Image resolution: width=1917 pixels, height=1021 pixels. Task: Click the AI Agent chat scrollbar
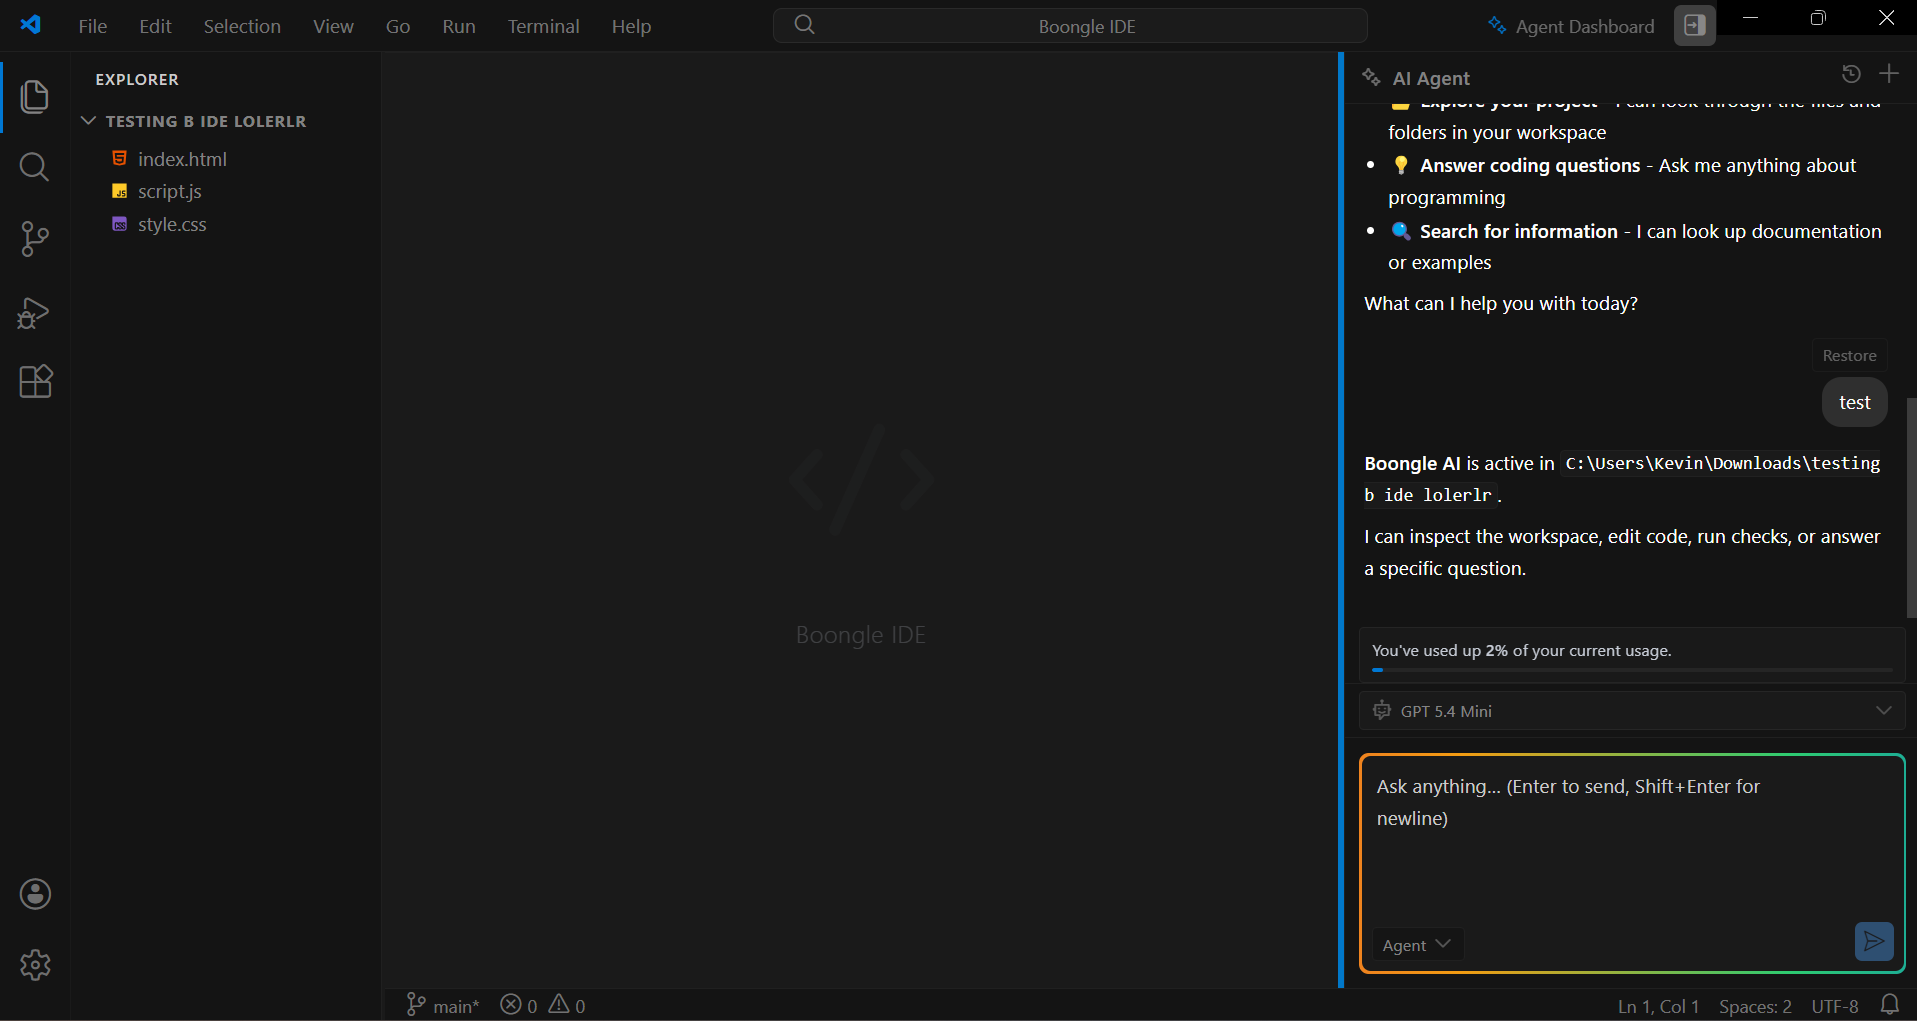click(x=1911, y=508)
